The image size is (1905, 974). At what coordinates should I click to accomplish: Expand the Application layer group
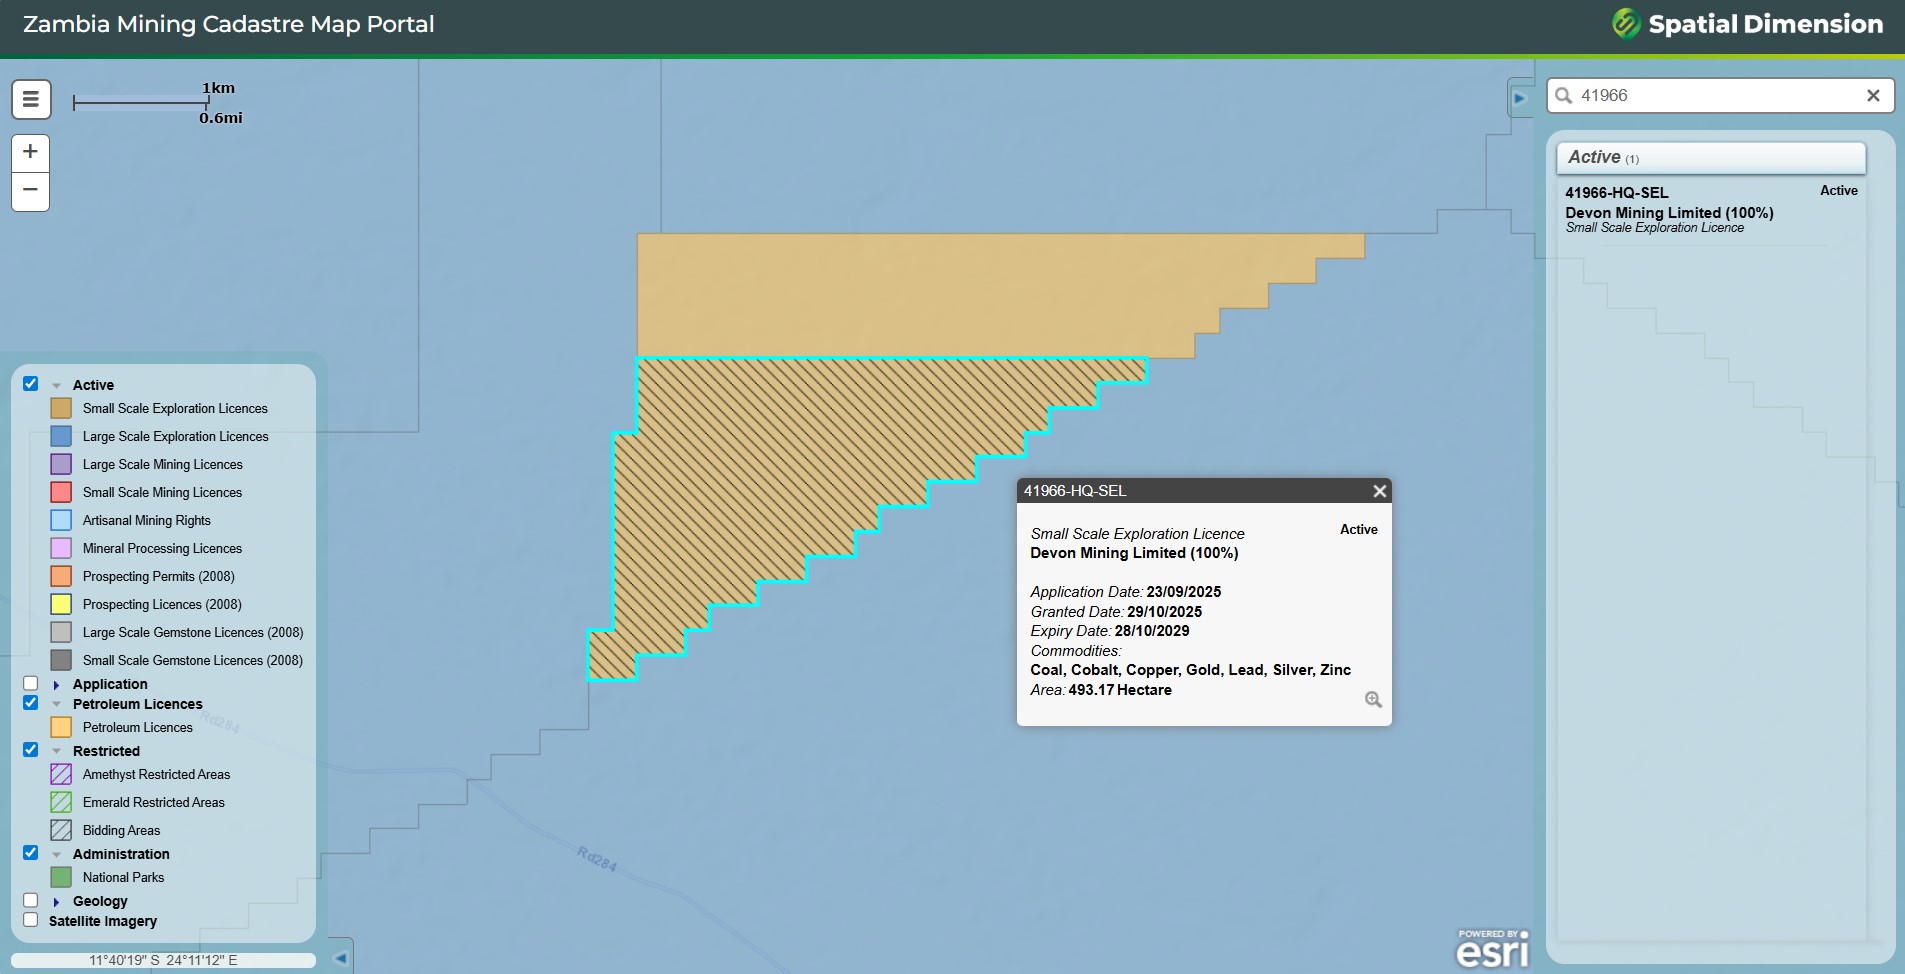click(56, 685)
